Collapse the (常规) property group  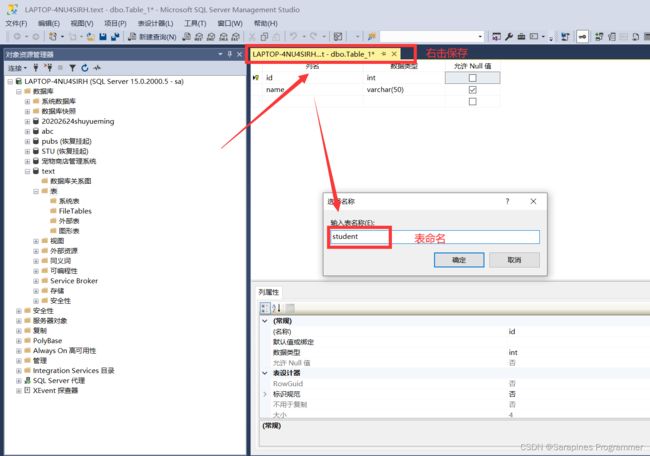[265, 321]
